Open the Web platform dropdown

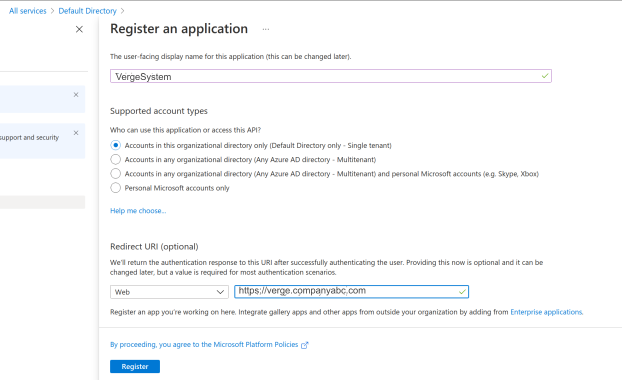[x=169, y=292]
